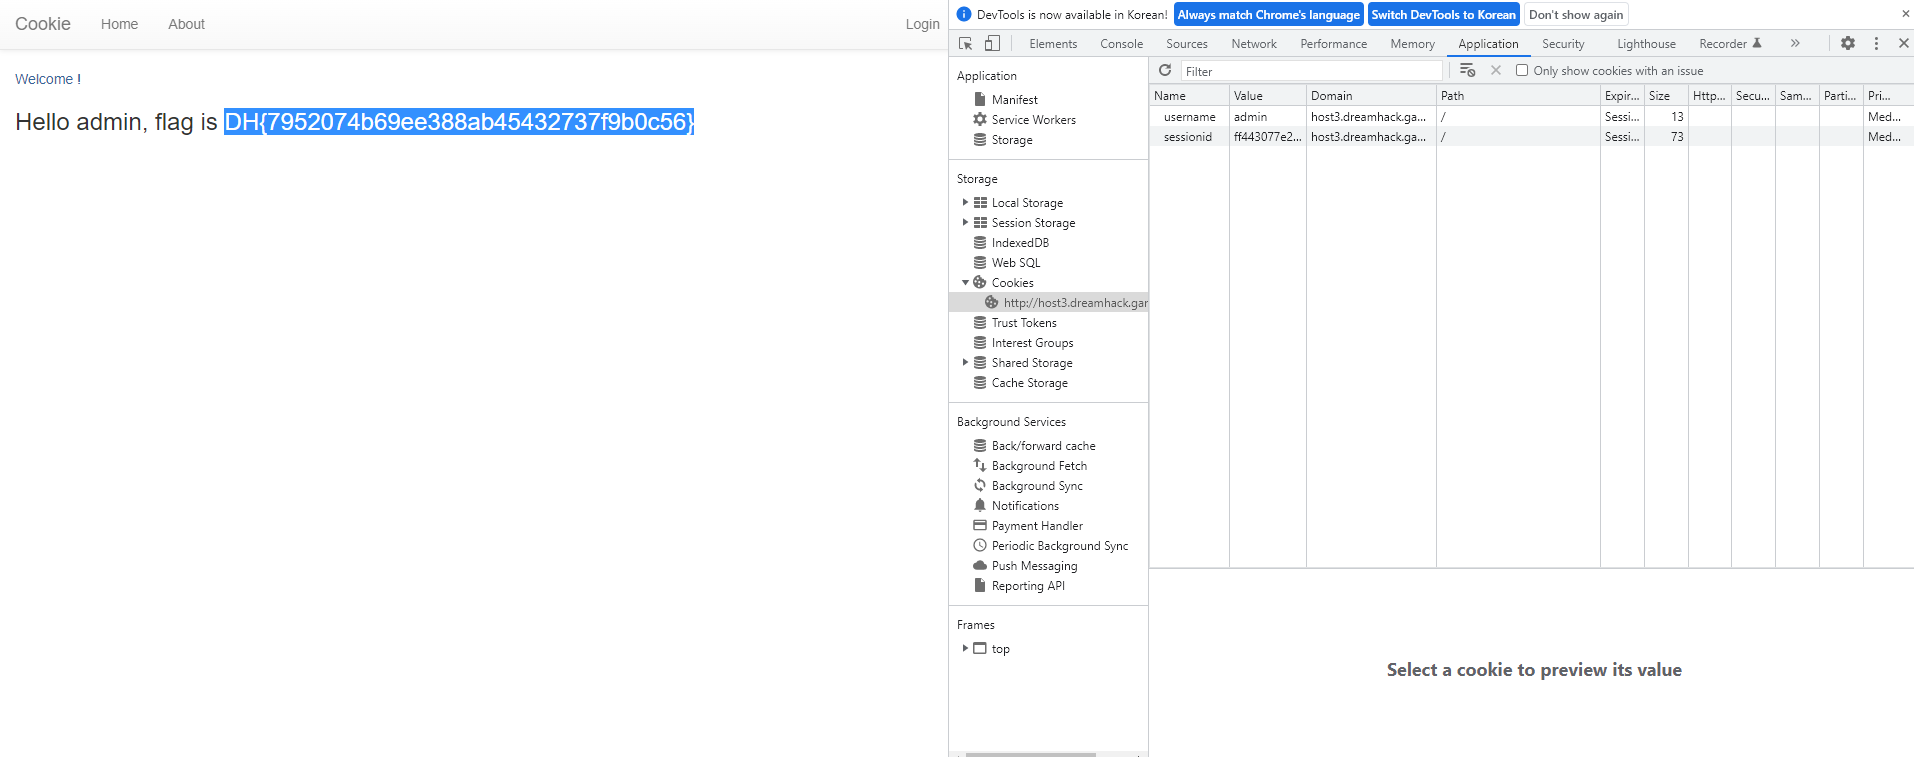Clear all cookies icon
Viewport: 1914px width, 757px height.
pos(1467,70)
